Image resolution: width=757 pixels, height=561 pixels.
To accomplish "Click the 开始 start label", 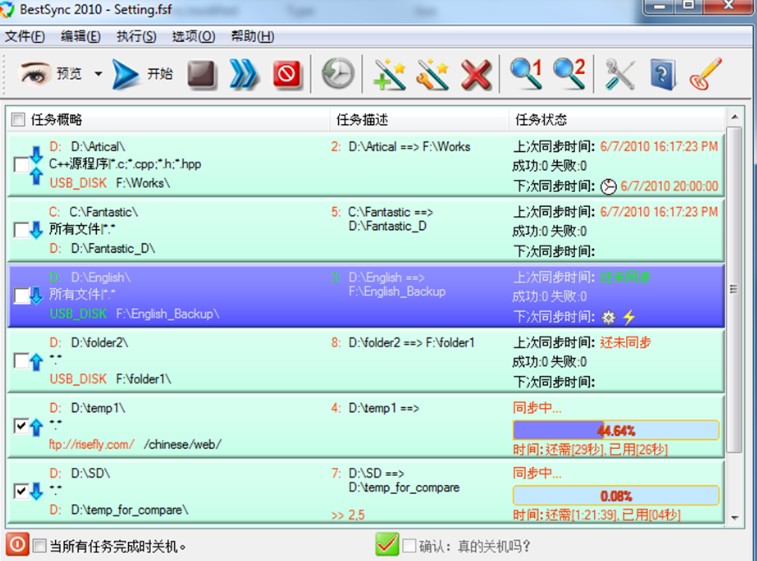I will 160,74.
